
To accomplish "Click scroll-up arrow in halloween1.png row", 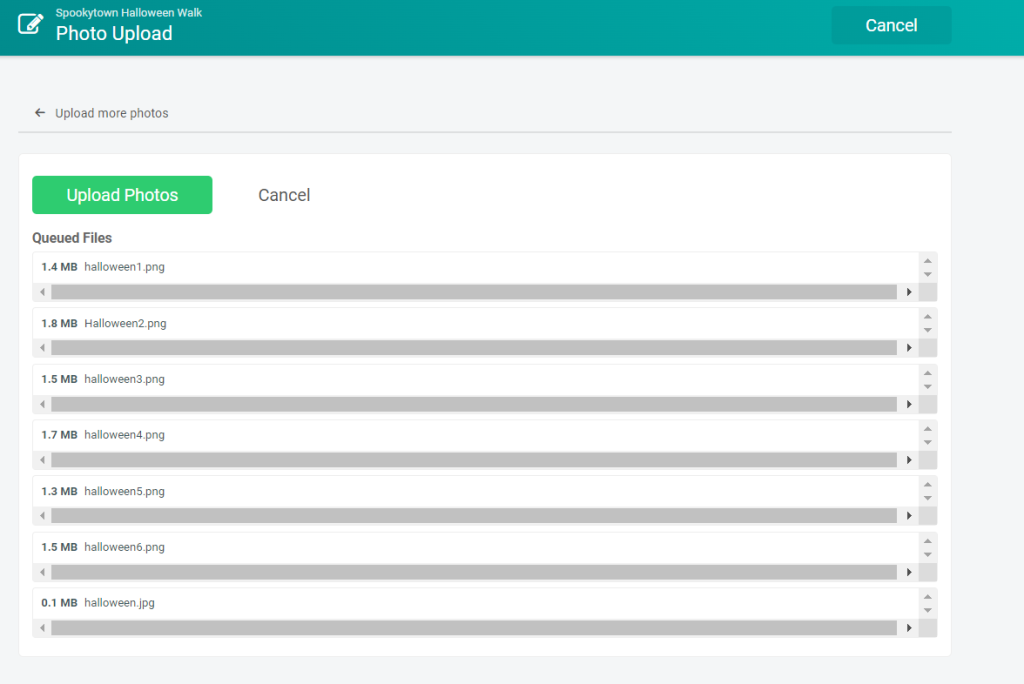I will pos(927,261).
